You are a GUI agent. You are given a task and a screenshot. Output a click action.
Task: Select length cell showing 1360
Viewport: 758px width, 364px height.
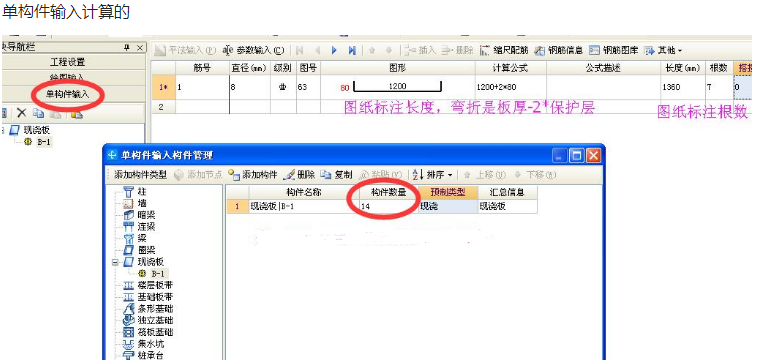point(683,87)
